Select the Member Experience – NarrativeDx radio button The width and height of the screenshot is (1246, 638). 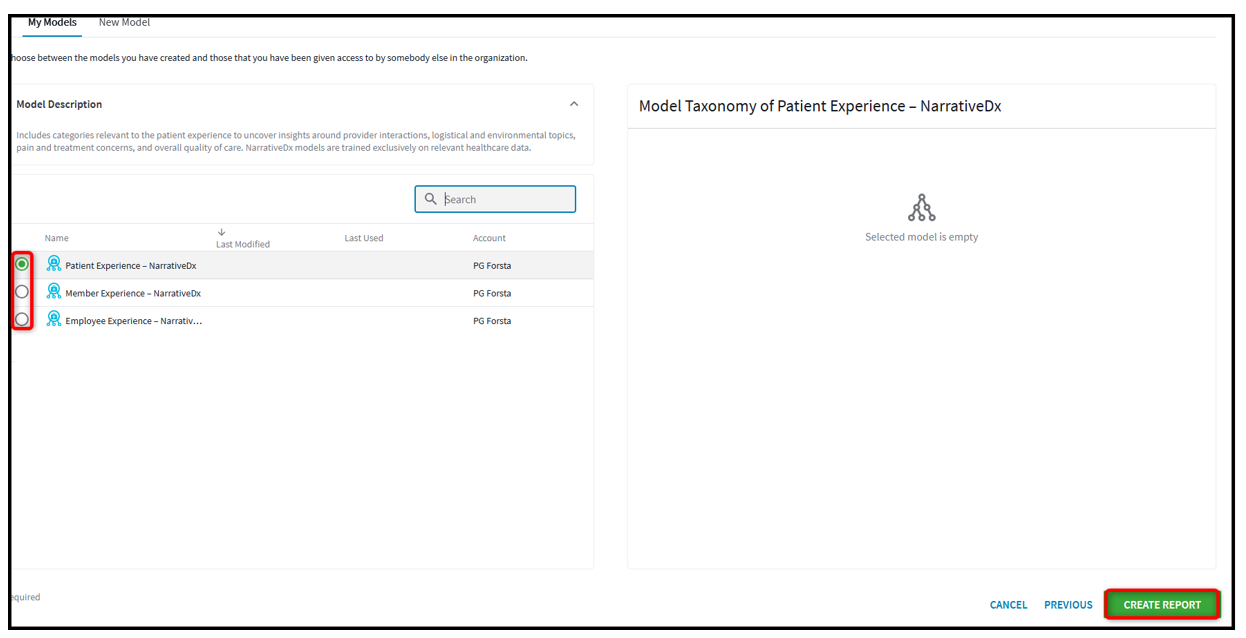tap(21, 292)
